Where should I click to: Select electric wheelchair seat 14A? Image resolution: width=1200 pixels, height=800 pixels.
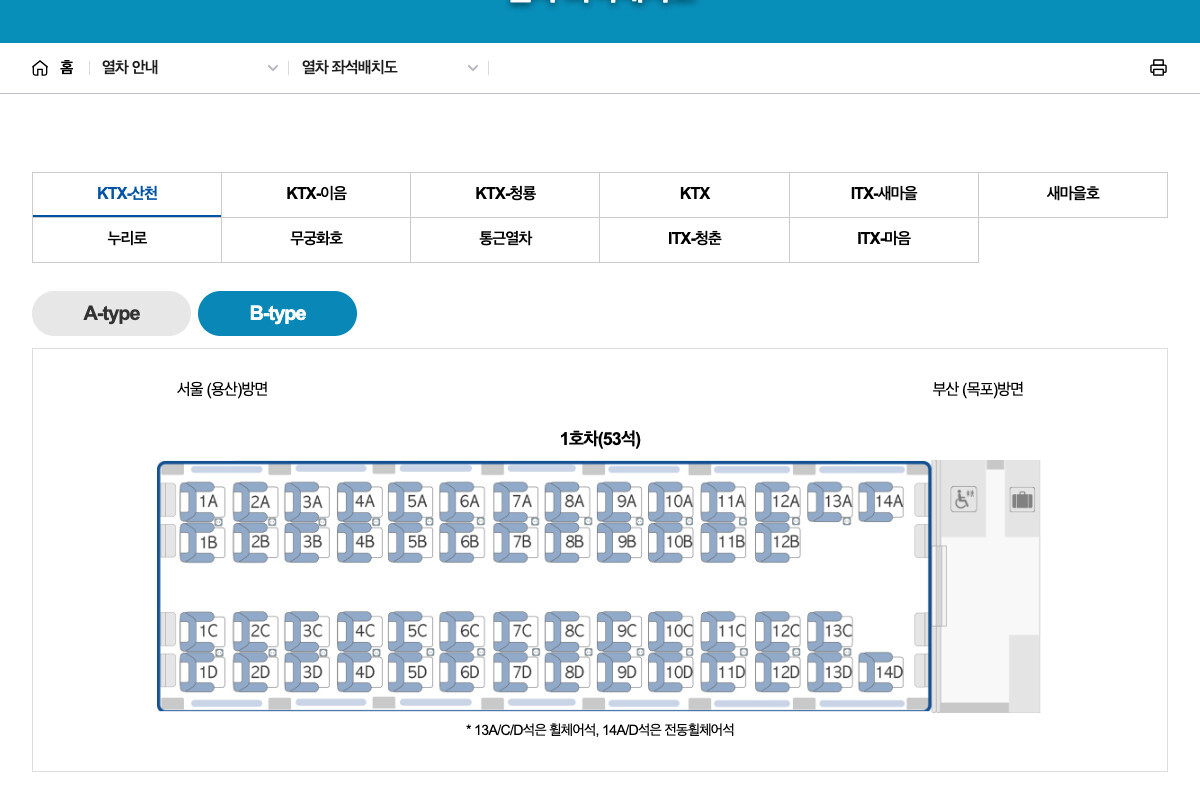(x=882, y=501)
